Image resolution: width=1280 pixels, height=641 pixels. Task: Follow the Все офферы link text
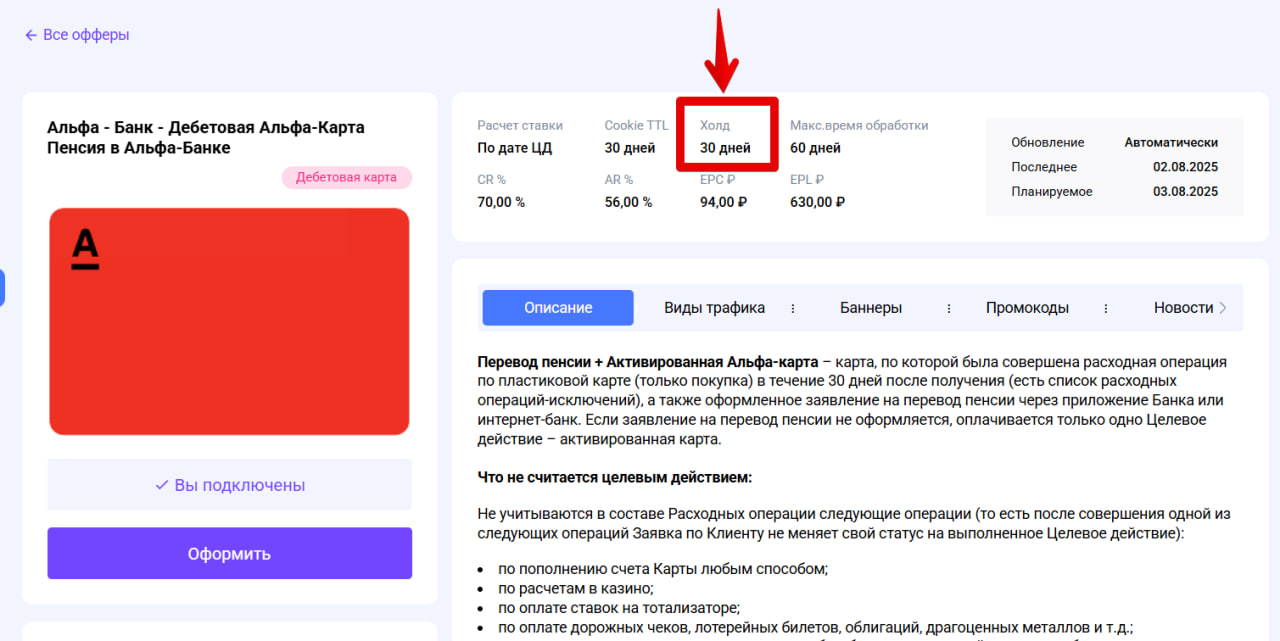tap(86, 35)
